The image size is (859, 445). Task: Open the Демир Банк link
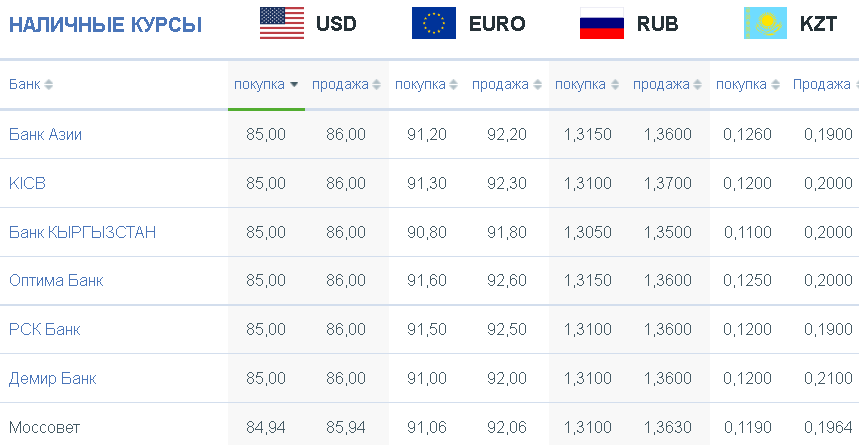(53, 378)
